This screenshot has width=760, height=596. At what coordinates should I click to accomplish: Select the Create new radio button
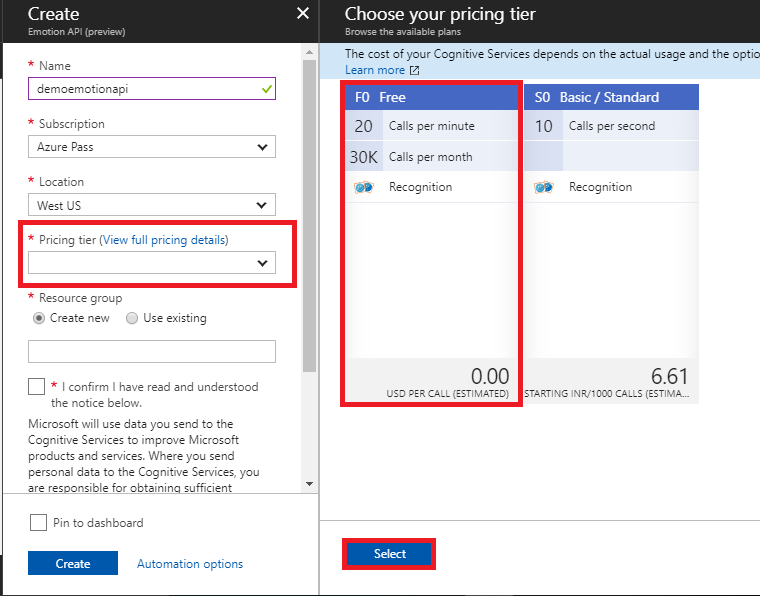[39, 318]
